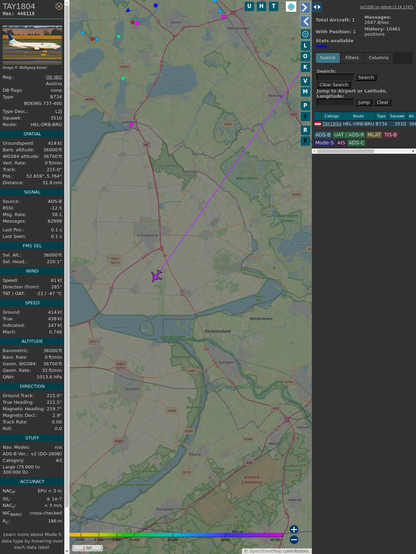This screenshot has width=416, height=554.
Task: Collapse the sidebar with the left chevron
Action: [305, 22]
